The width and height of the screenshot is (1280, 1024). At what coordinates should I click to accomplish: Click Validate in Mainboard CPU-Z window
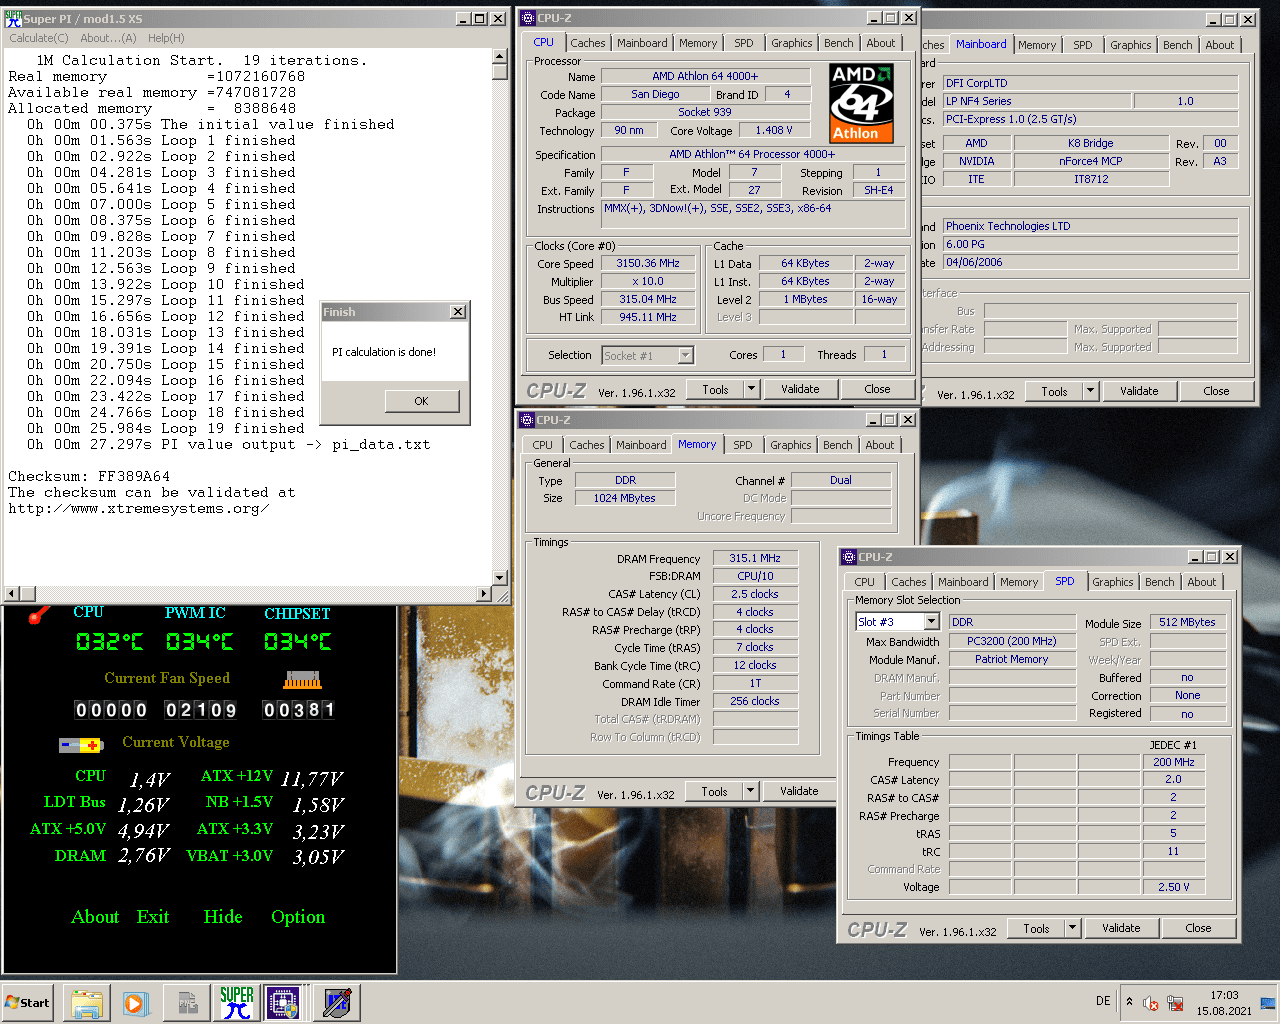coord(1139,391)
